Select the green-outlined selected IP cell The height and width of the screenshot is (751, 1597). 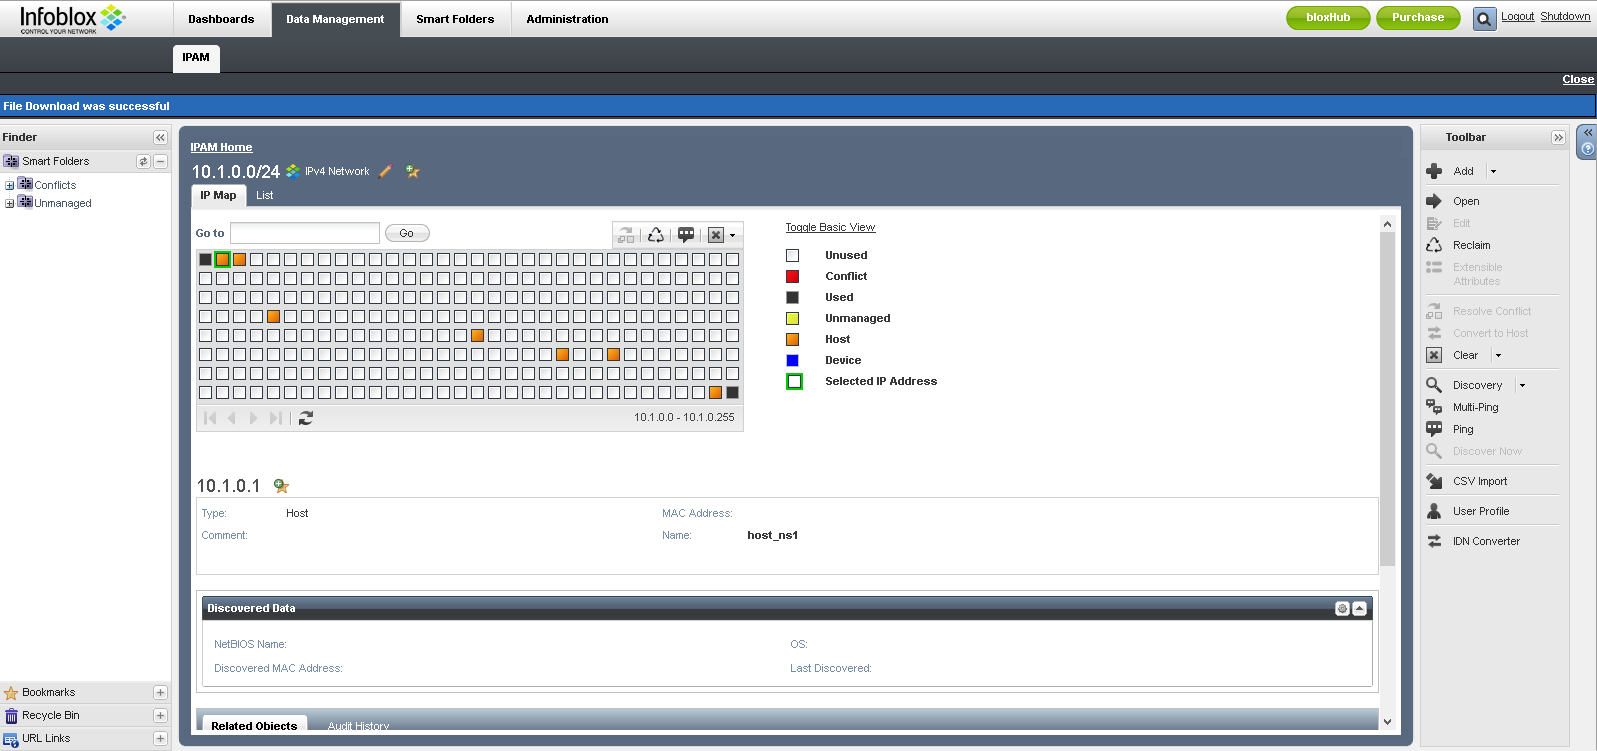[222, 259]
